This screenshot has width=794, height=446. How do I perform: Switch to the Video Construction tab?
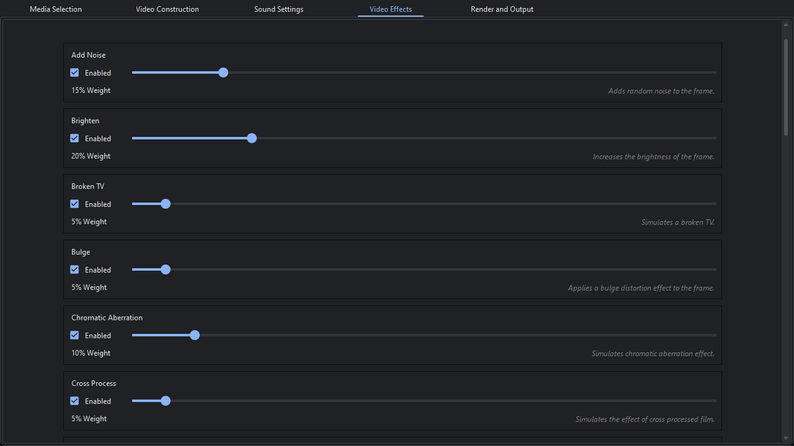point(167,9)
